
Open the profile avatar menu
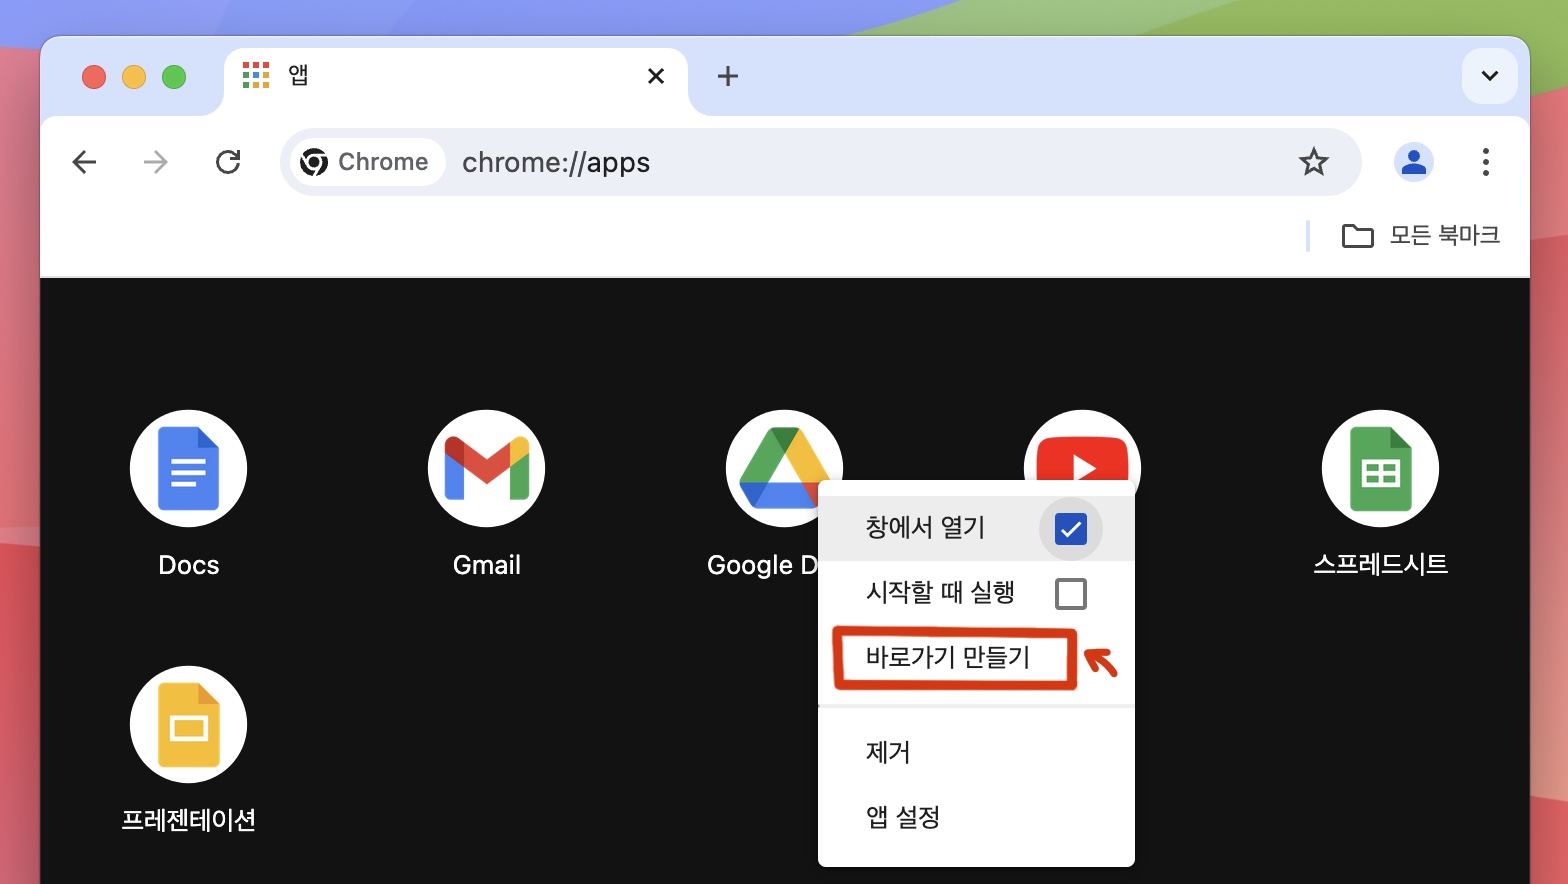click(1414, 162)
